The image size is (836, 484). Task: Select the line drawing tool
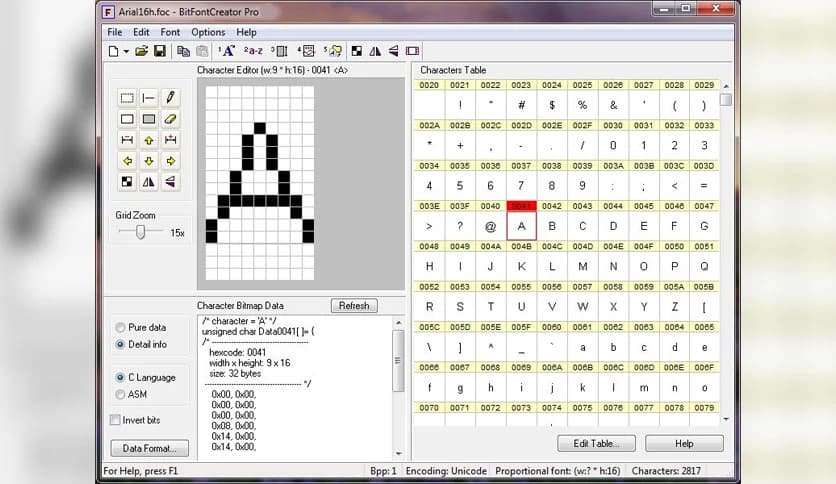click(149, 98)
